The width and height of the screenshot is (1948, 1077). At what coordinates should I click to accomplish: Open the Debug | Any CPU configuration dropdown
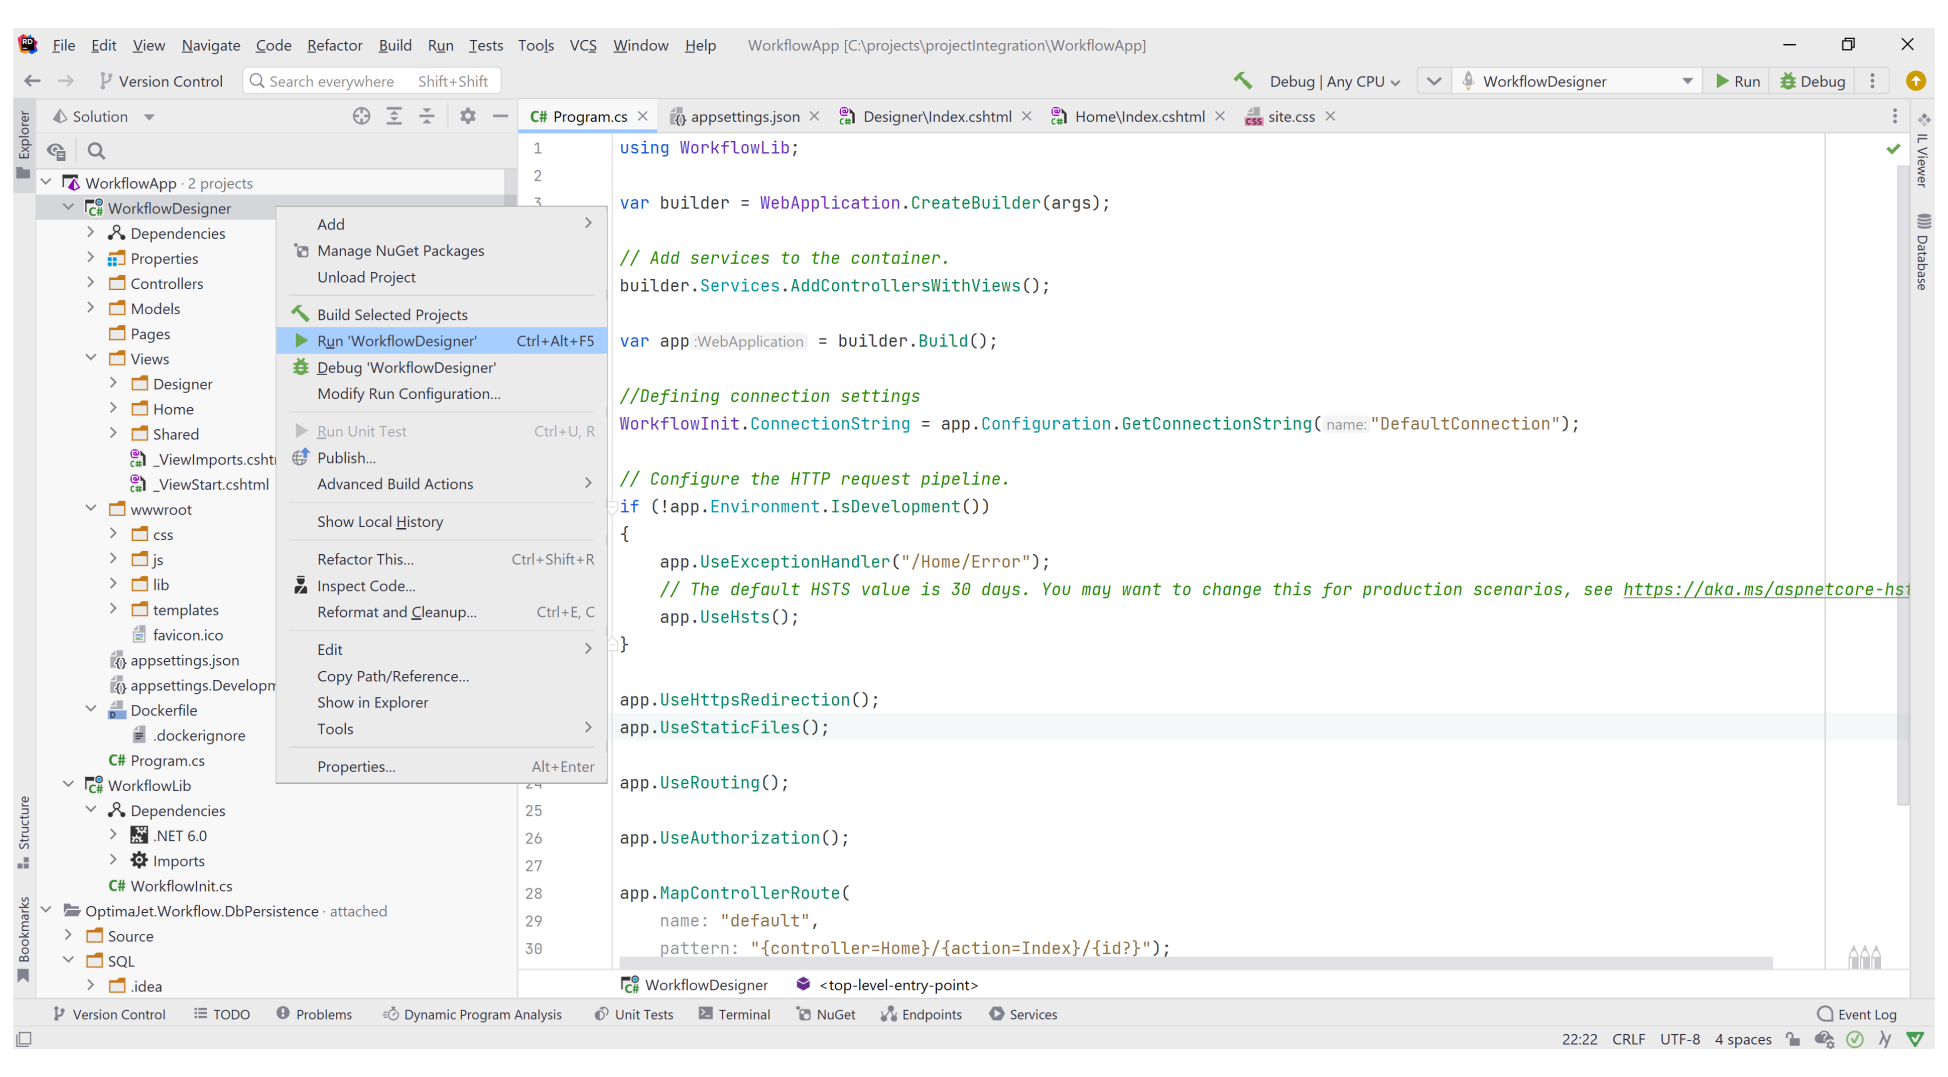tap(1334, 81)
